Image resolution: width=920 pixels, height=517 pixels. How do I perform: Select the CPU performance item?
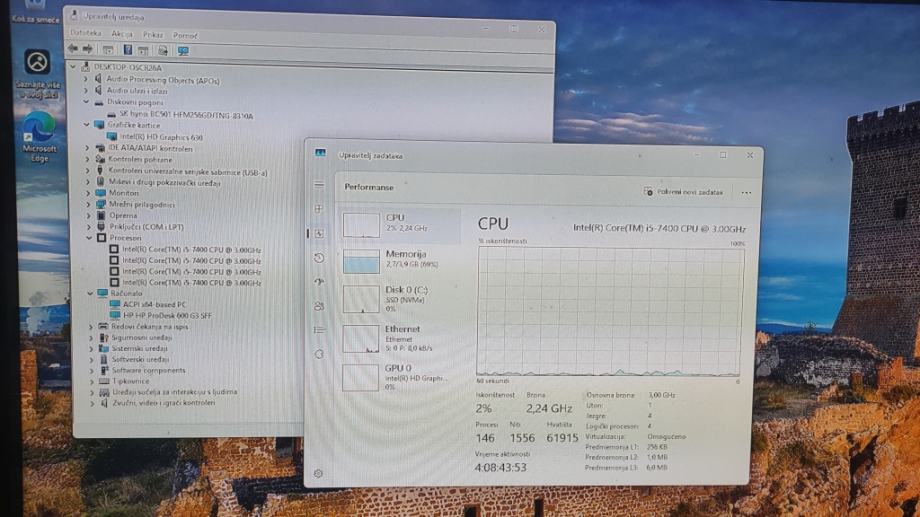(401, 225)
